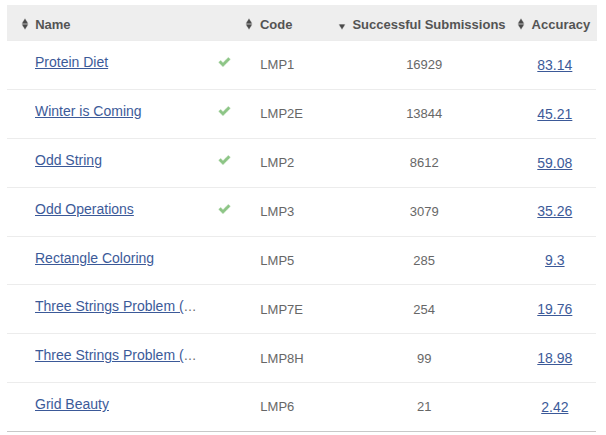Click the green checkmark beside Odd Operations
The height and width of the screenshot is (435, 606).
224,209
